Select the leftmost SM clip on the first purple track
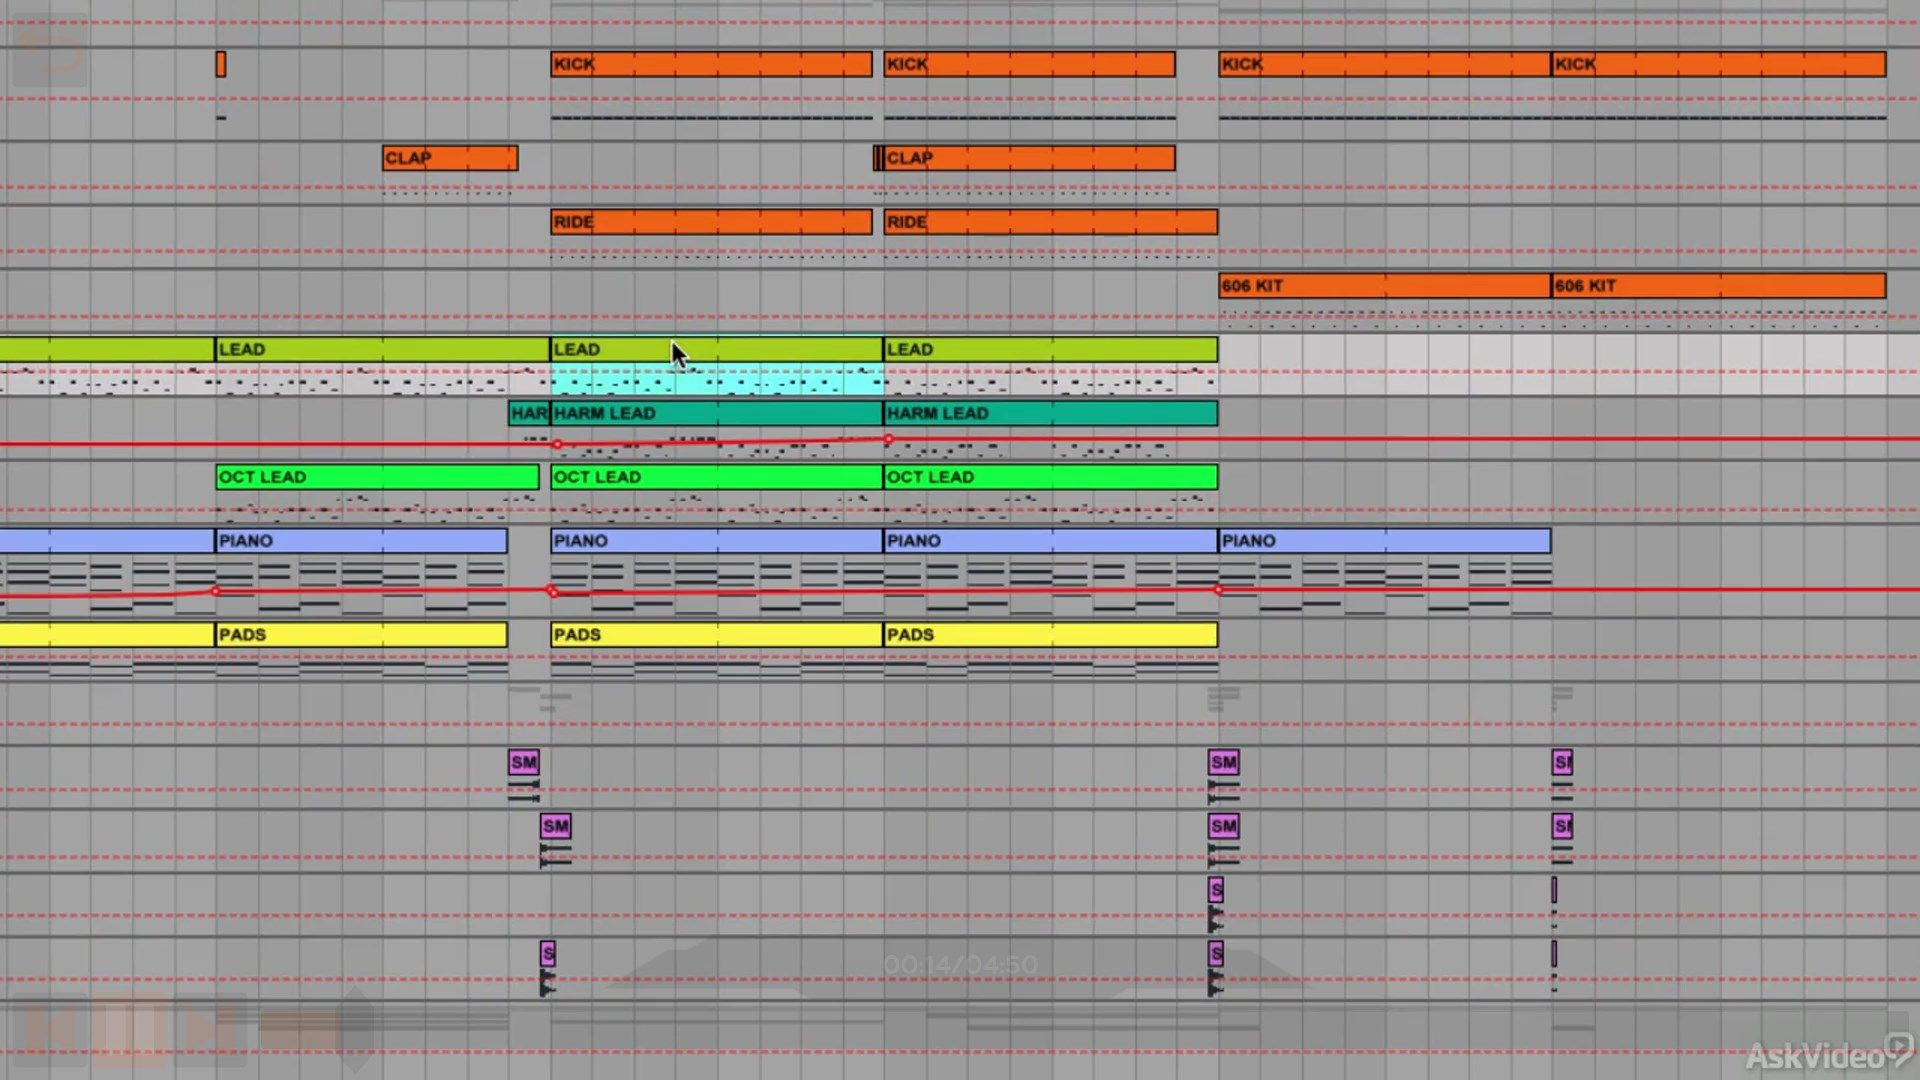Viewport: 1920px width, 1080px height. coord(523,763)
